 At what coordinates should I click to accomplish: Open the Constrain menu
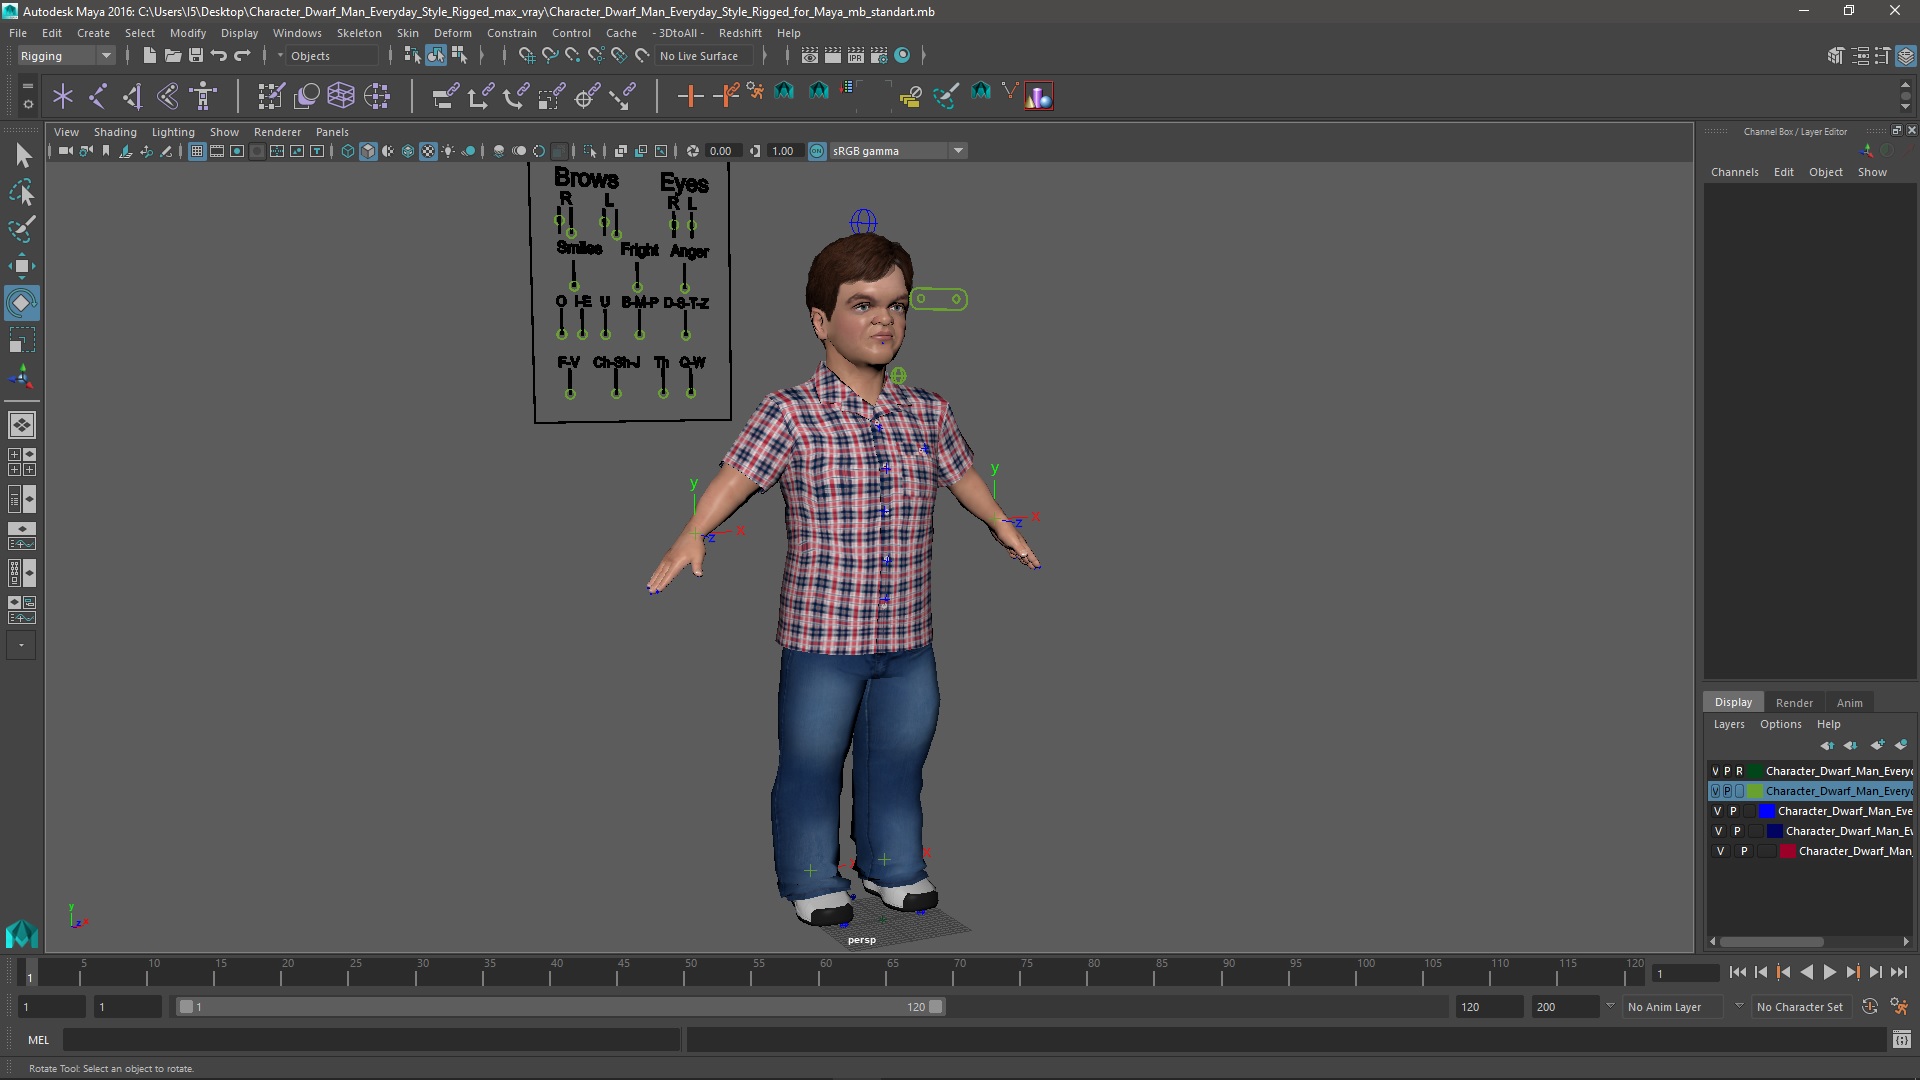(512, 33)
